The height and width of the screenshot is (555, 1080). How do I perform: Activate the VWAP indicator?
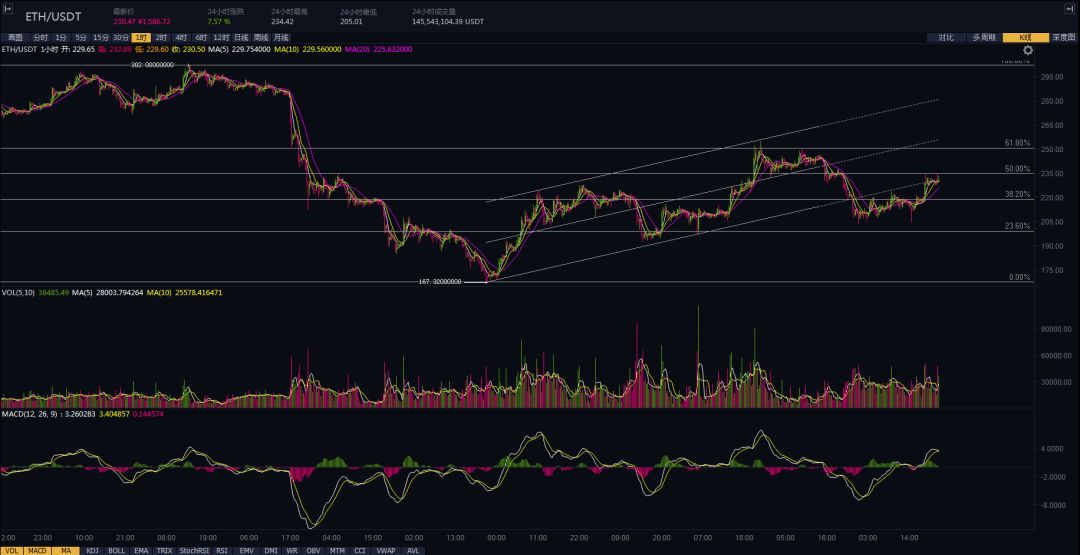click(386, 551)
